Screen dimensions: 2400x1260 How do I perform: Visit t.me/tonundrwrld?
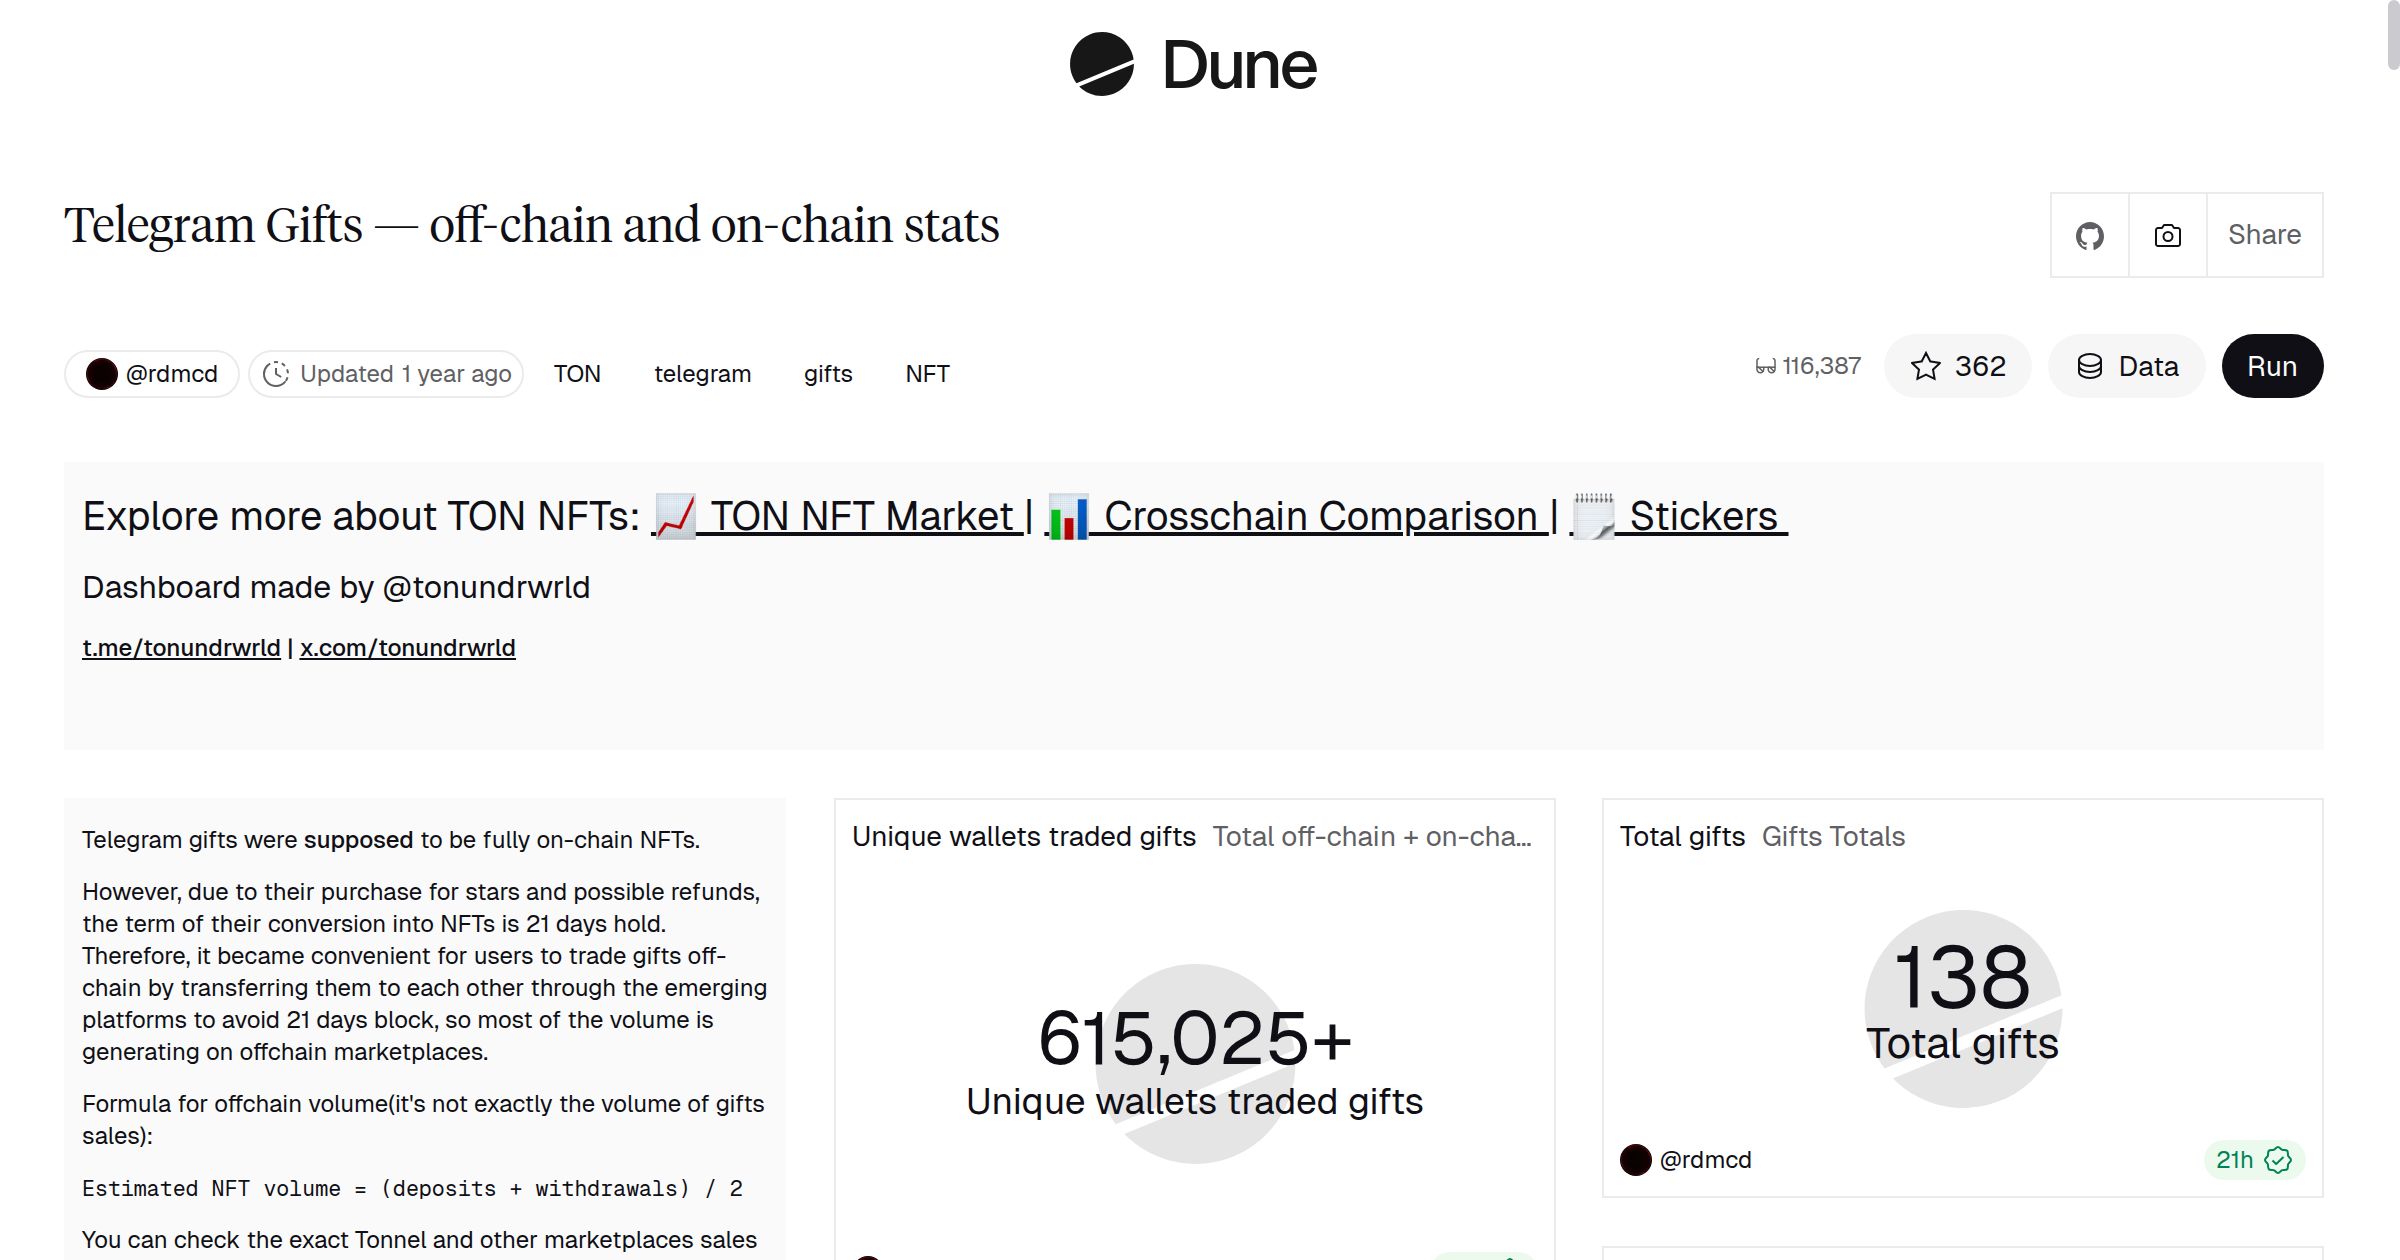coord(180,647)
